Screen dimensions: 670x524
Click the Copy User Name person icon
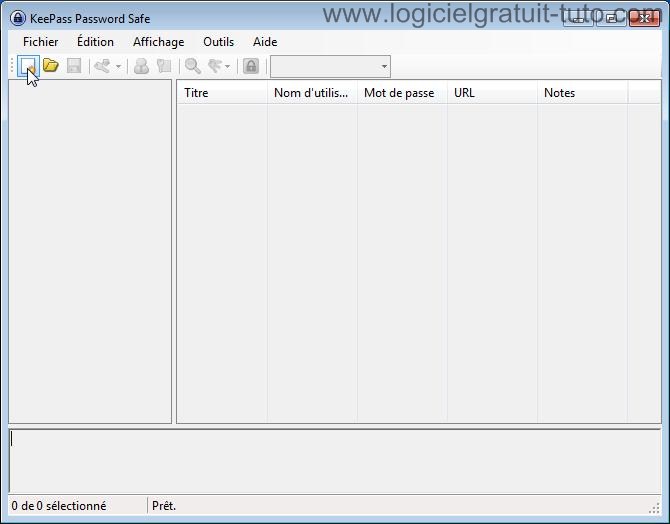141,66
